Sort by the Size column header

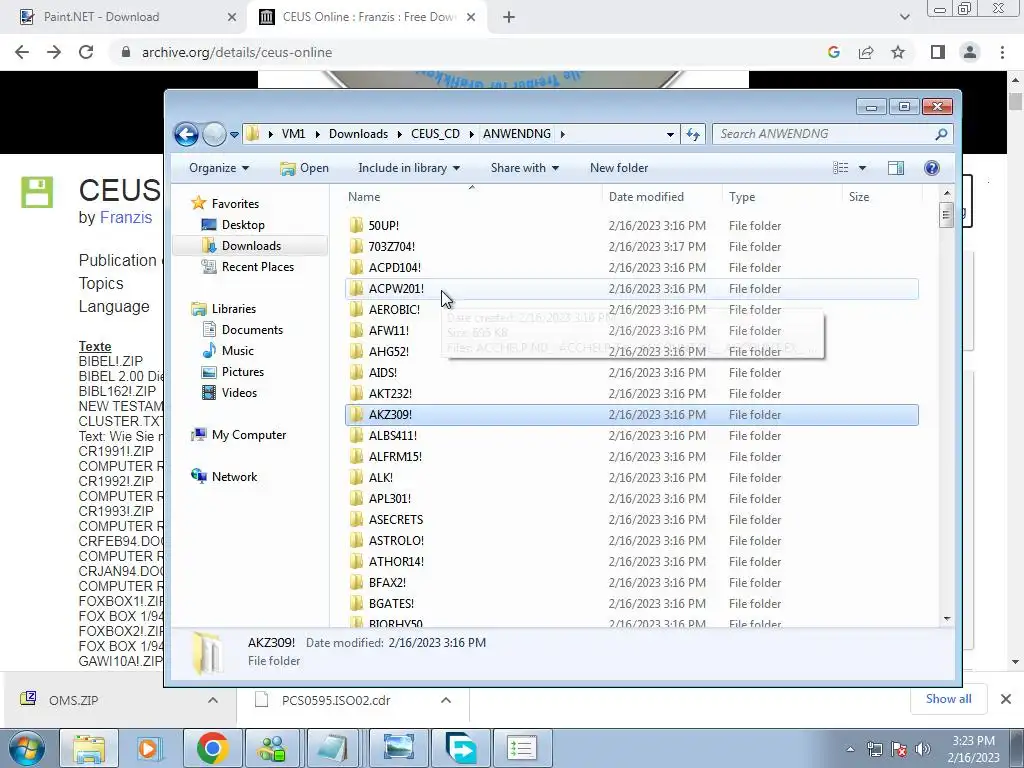pyautogui.click(x=882, y=197)
